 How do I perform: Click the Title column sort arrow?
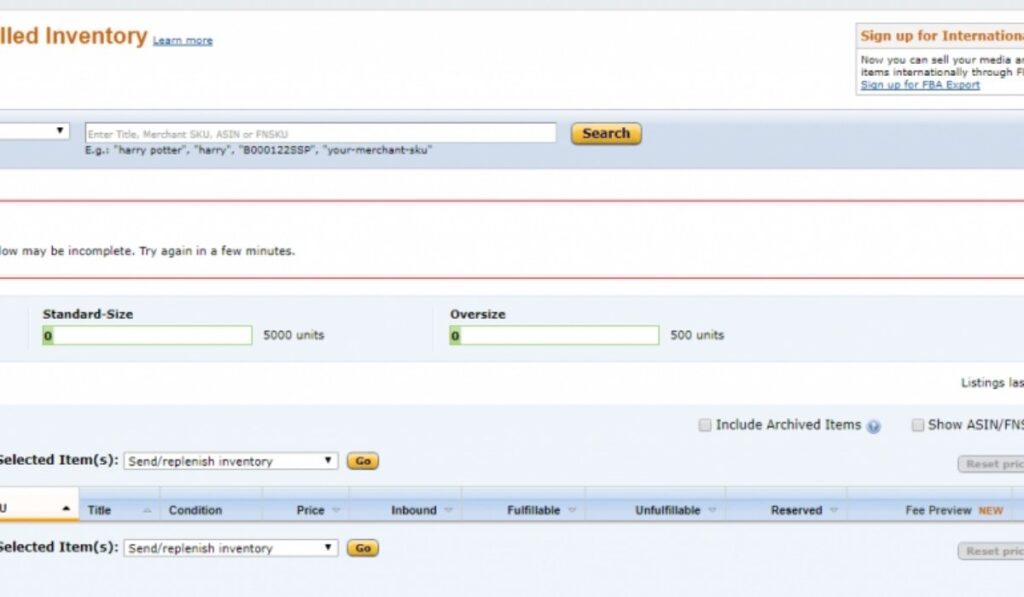(x=146, y=509)
